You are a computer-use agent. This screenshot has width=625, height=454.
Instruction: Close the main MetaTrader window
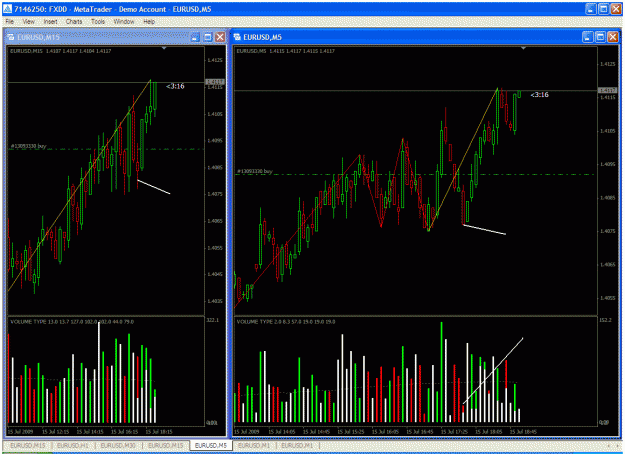(616, 9)
